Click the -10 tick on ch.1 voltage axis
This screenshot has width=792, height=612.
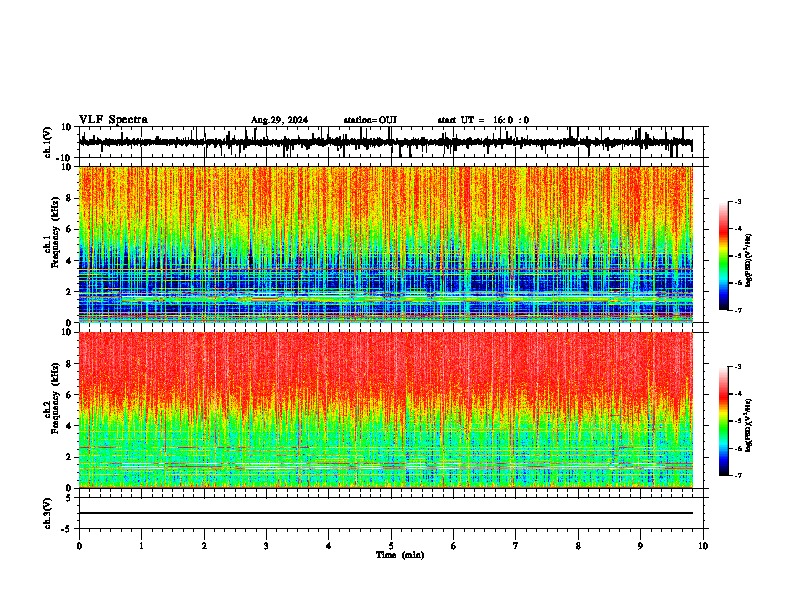point(65,158)
